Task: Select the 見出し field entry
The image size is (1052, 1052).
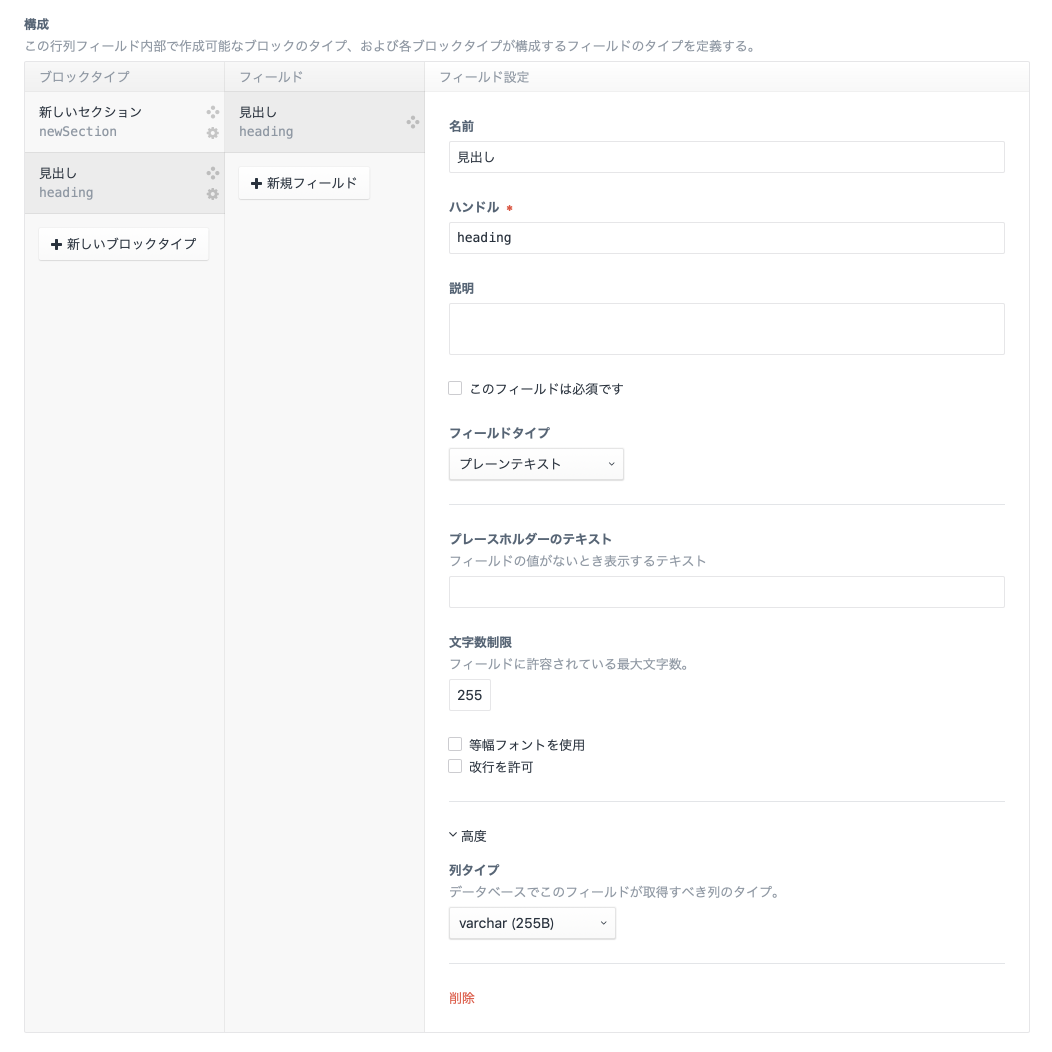Action: tap(300, 121)
